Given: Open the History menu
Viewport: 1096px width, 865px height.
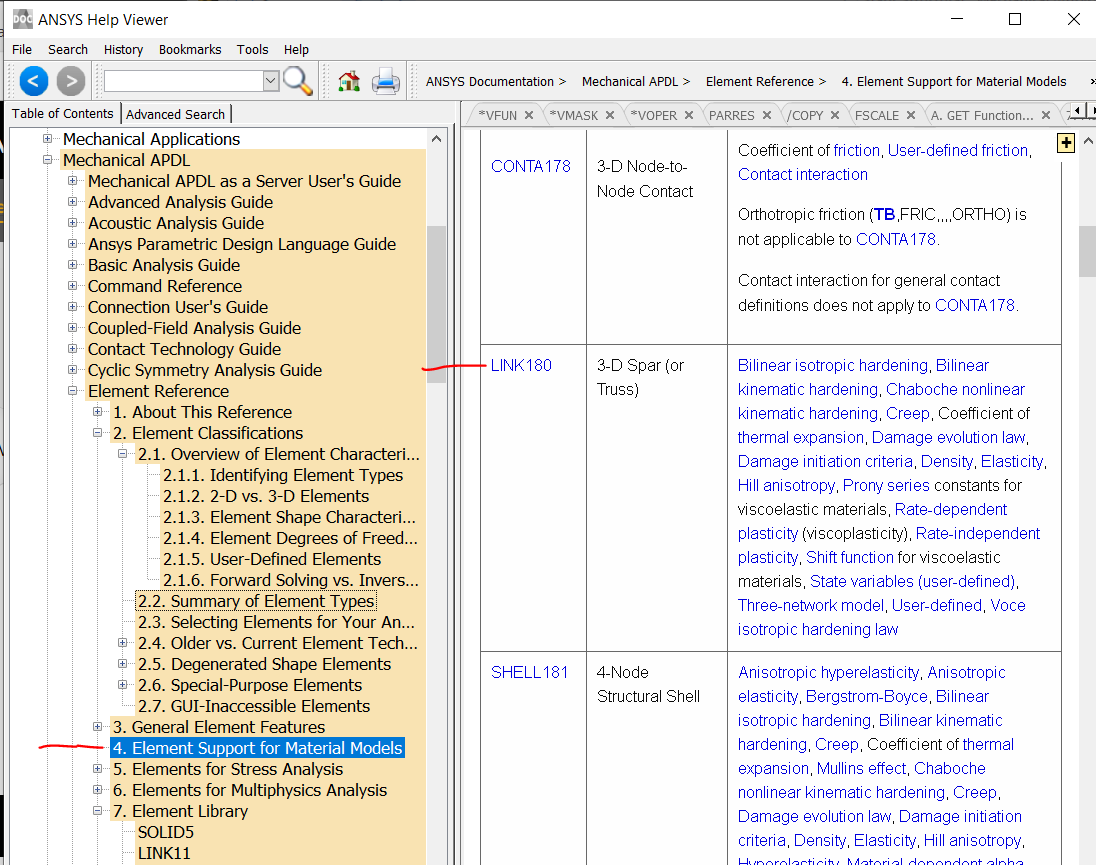Looking at the screenshot, I should click(123, 50).
